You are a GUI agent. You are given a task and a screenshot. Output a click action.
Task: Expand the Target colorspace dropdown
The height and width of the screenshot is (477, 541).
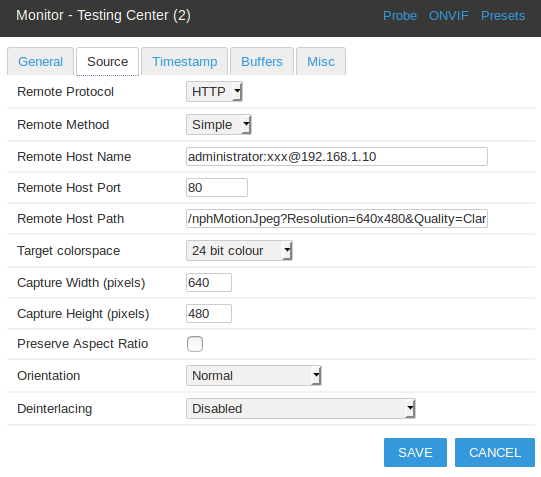pyautogui.click(x=239, y=250)
